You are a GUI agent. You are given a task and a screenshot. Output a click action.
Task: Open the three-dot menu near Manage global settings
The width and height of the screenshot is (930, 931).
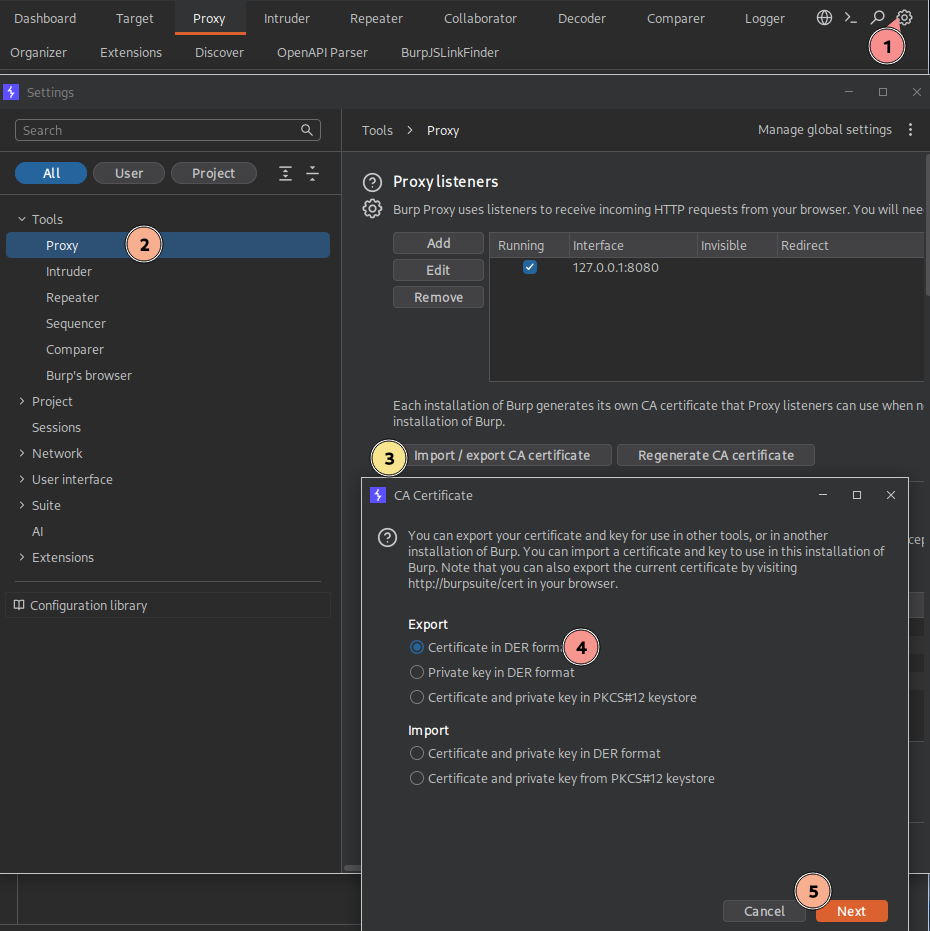tap(910, 130)
